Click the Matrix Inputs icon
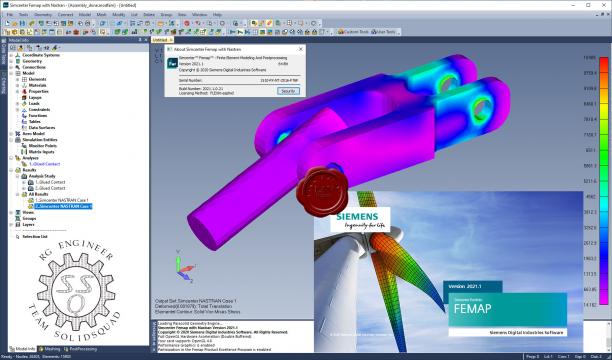Viewport: 612px width, 360px height. 24,152
